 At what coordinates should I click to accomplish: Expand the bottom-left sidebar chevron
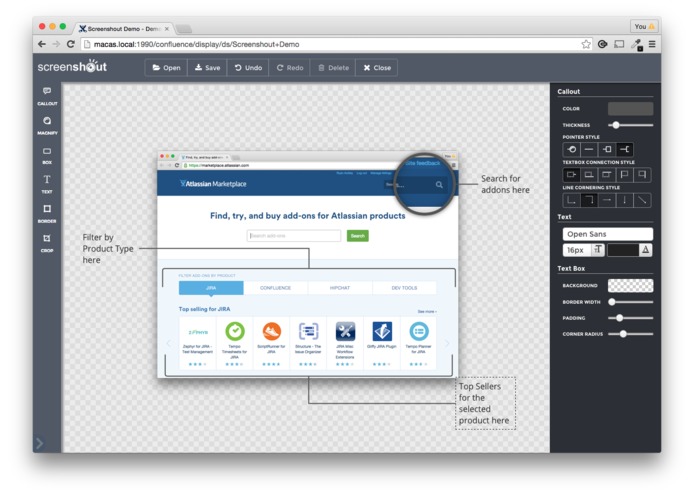[39, 443]
